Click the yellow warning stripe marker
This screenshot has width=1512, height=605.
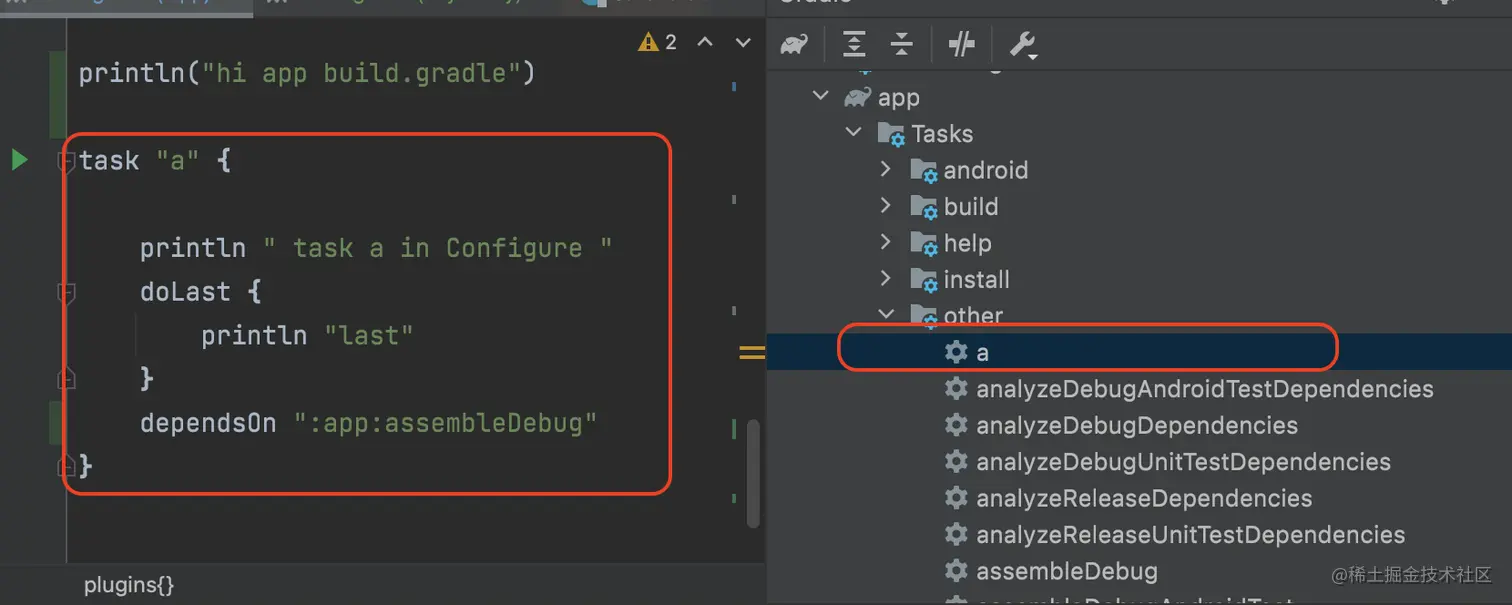pyautogui.click(x=752, y=352)
